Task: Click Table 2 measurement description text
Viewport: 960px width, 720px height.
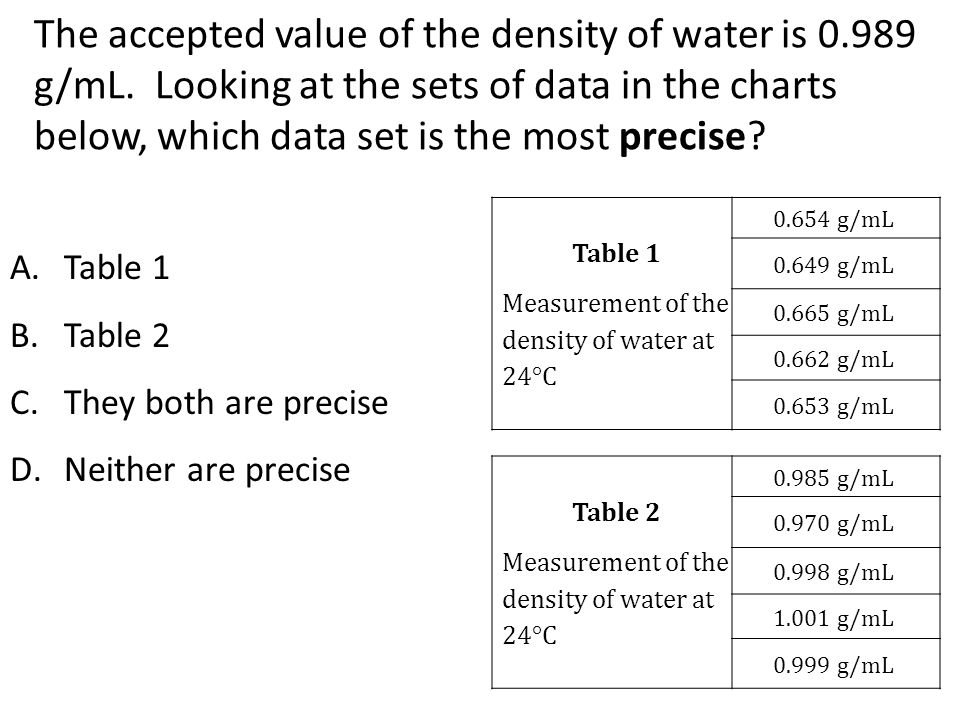Action: [615, 599]
